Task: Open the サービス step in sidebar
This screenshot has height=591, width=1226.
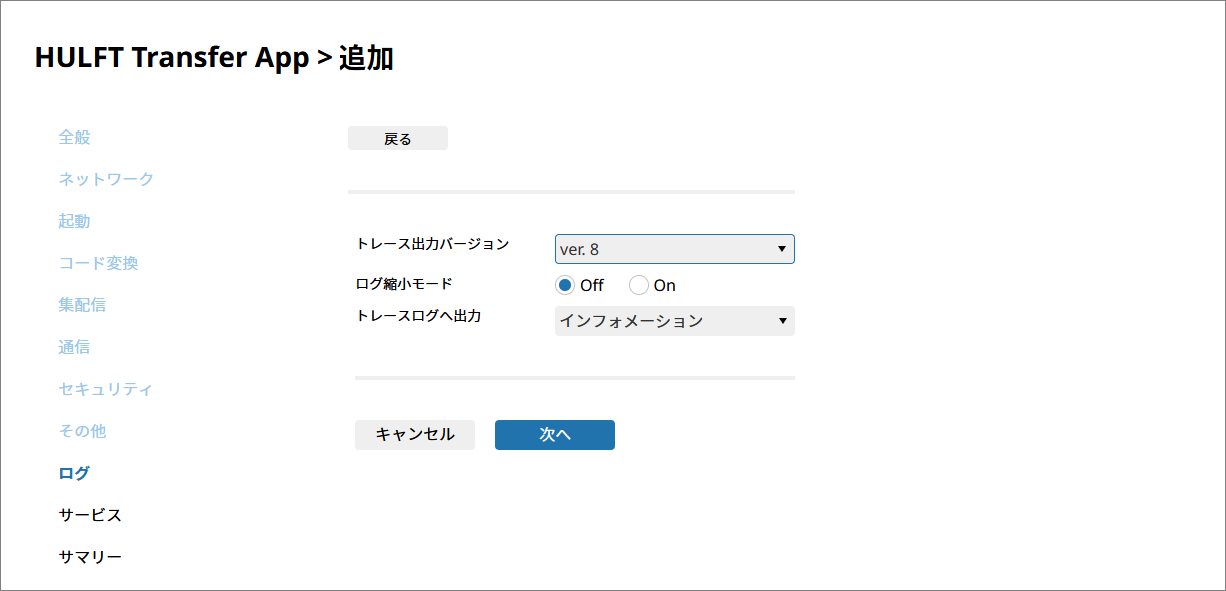Action: click(x=90, y=515)
